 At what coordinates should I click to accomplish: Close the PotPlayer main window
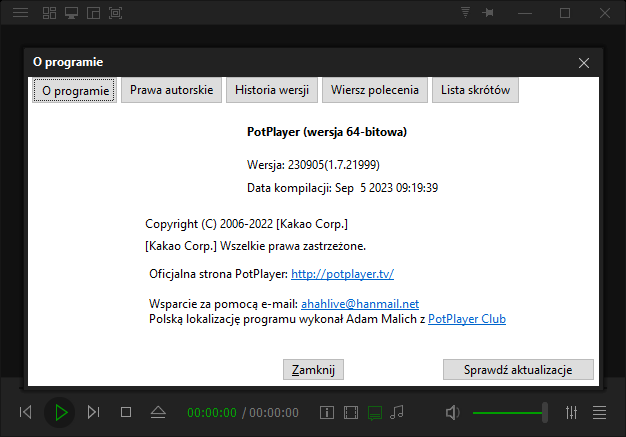click(x=605, y=13)
